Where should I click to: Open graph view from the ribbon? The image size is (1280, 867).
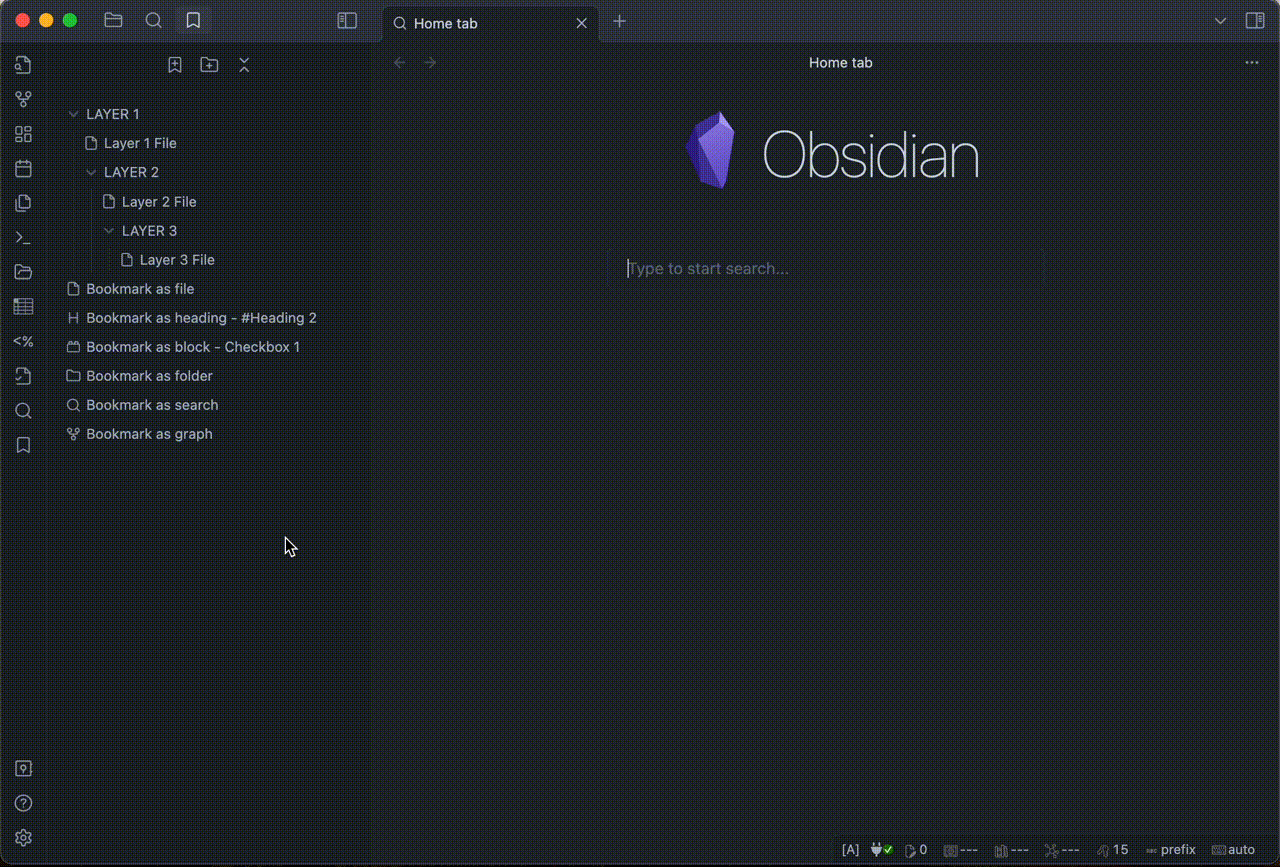(x=23, y=100)
